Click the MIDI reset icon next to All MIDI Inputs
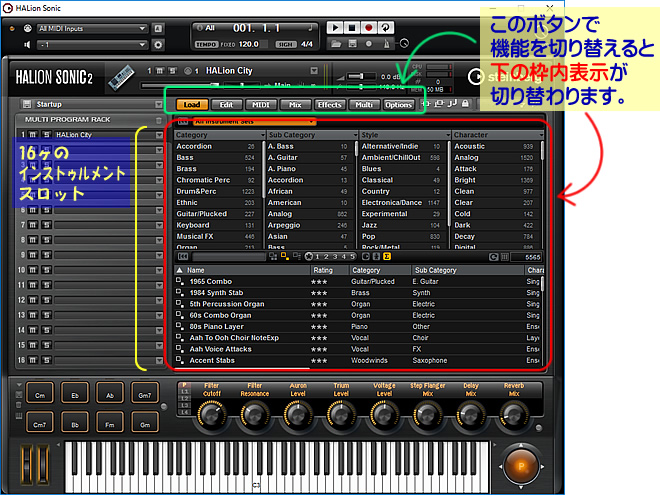This screenshot has height=495, width=660. click(x=158, y=29)
